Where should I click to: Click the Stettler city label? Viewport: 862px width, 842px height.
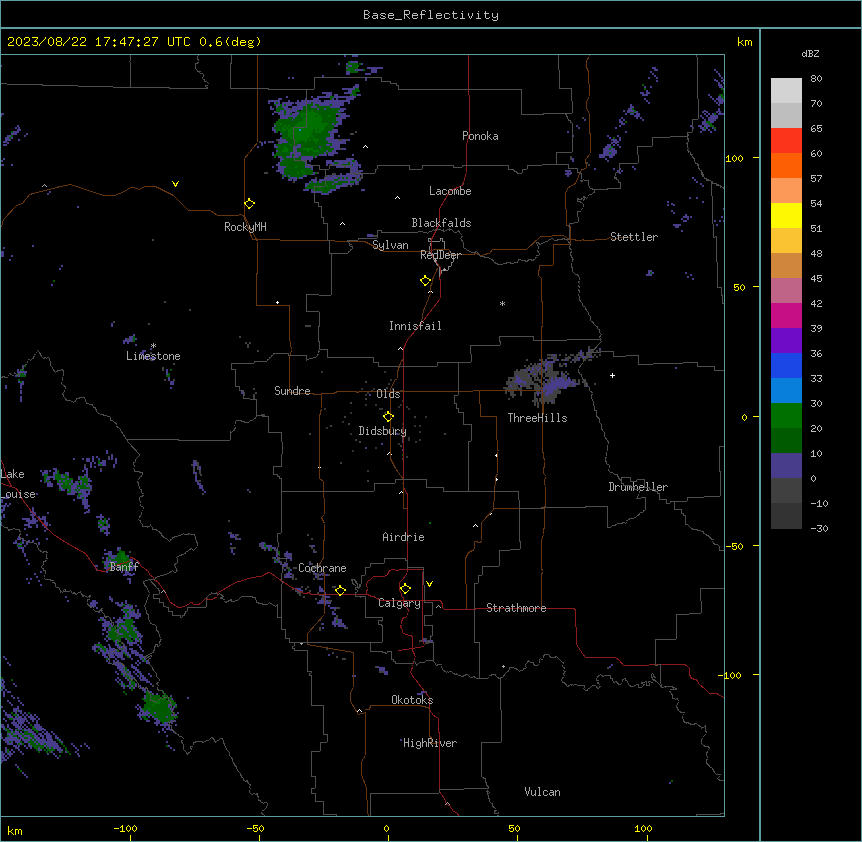tap(634, 237)
